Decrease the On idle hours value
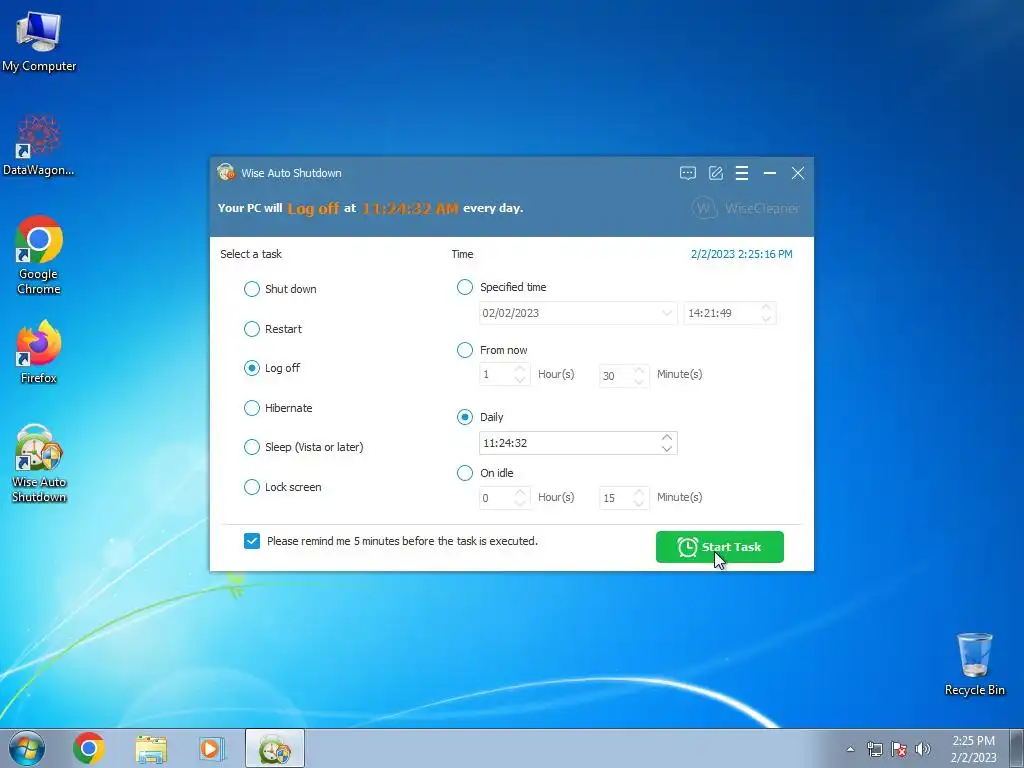 (x=520, y=504)
